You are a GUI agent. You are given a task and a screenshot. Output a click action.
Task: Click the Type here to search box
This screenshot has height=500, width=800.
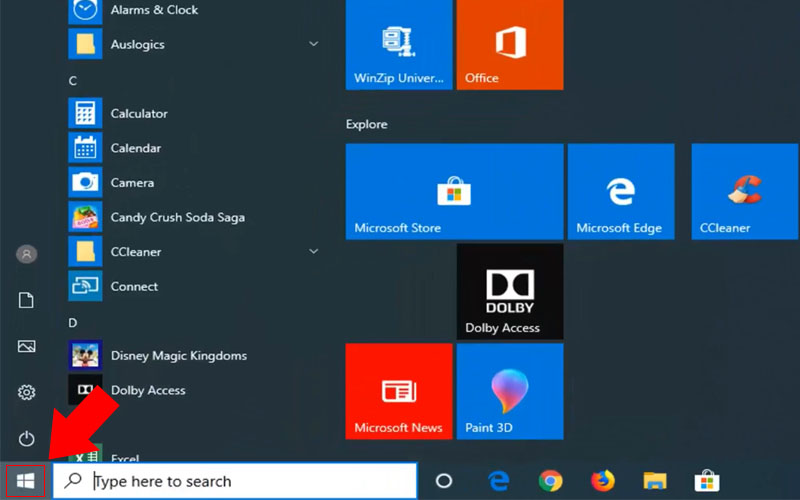pyautogui.click(x=235, y=481)
